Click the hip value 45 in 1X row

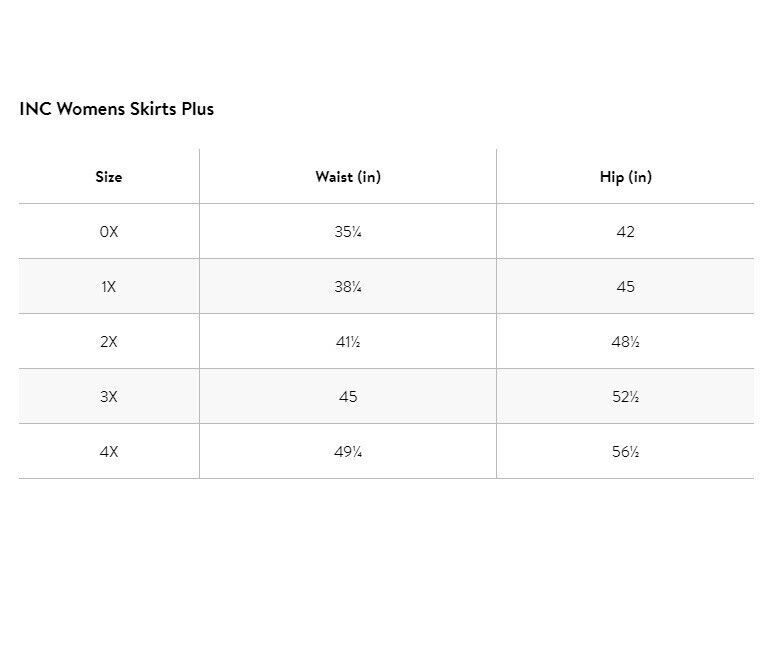pyautogui.click(x=625, y=287)
